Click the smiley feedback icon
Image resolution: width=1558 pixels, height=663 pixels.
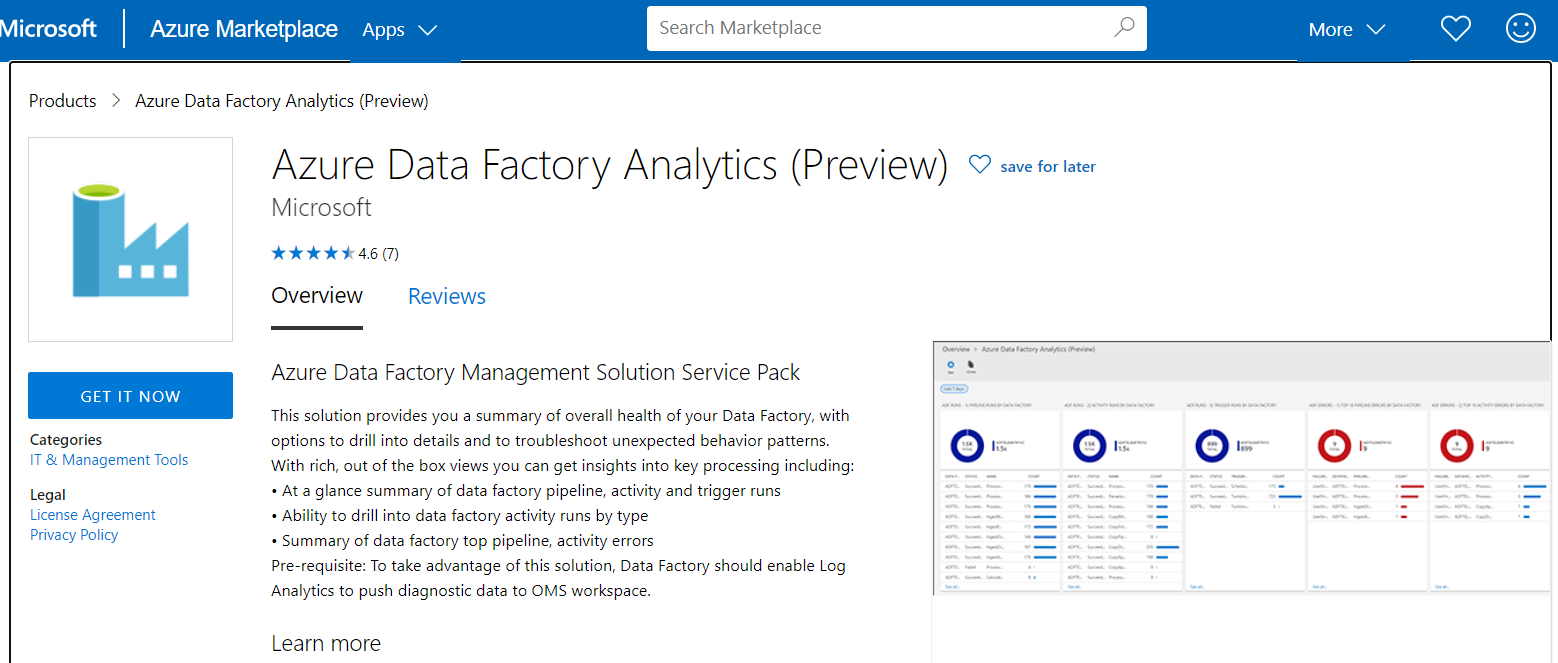tap(1521, 27)
